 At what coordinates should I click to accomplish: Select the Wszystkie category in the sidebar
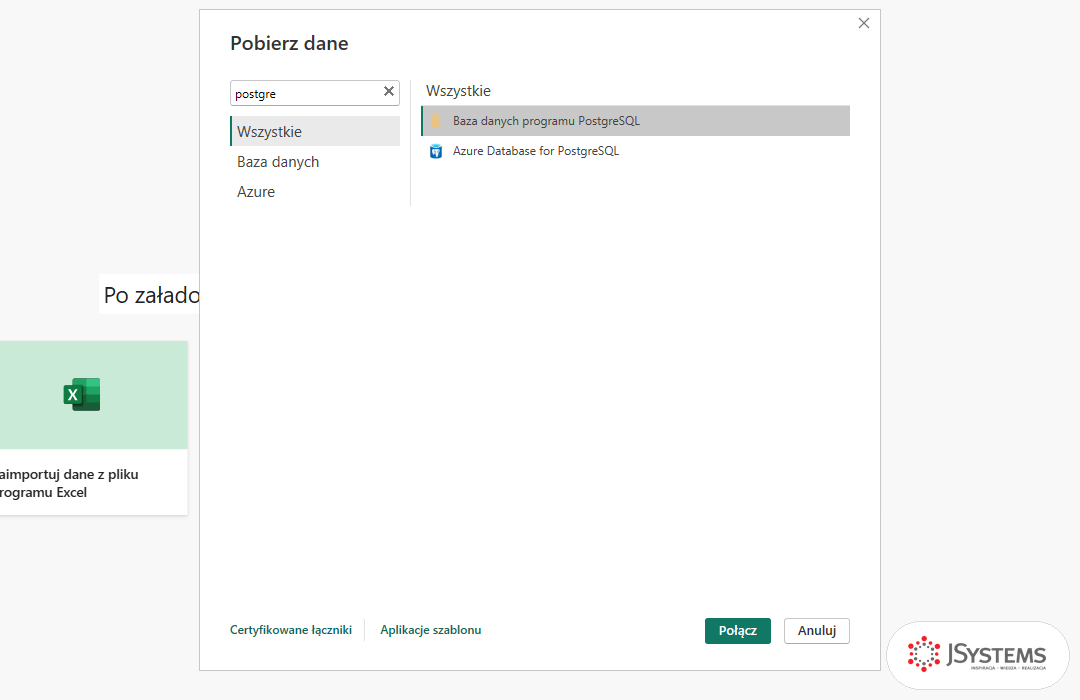click(x=315, y=131)
